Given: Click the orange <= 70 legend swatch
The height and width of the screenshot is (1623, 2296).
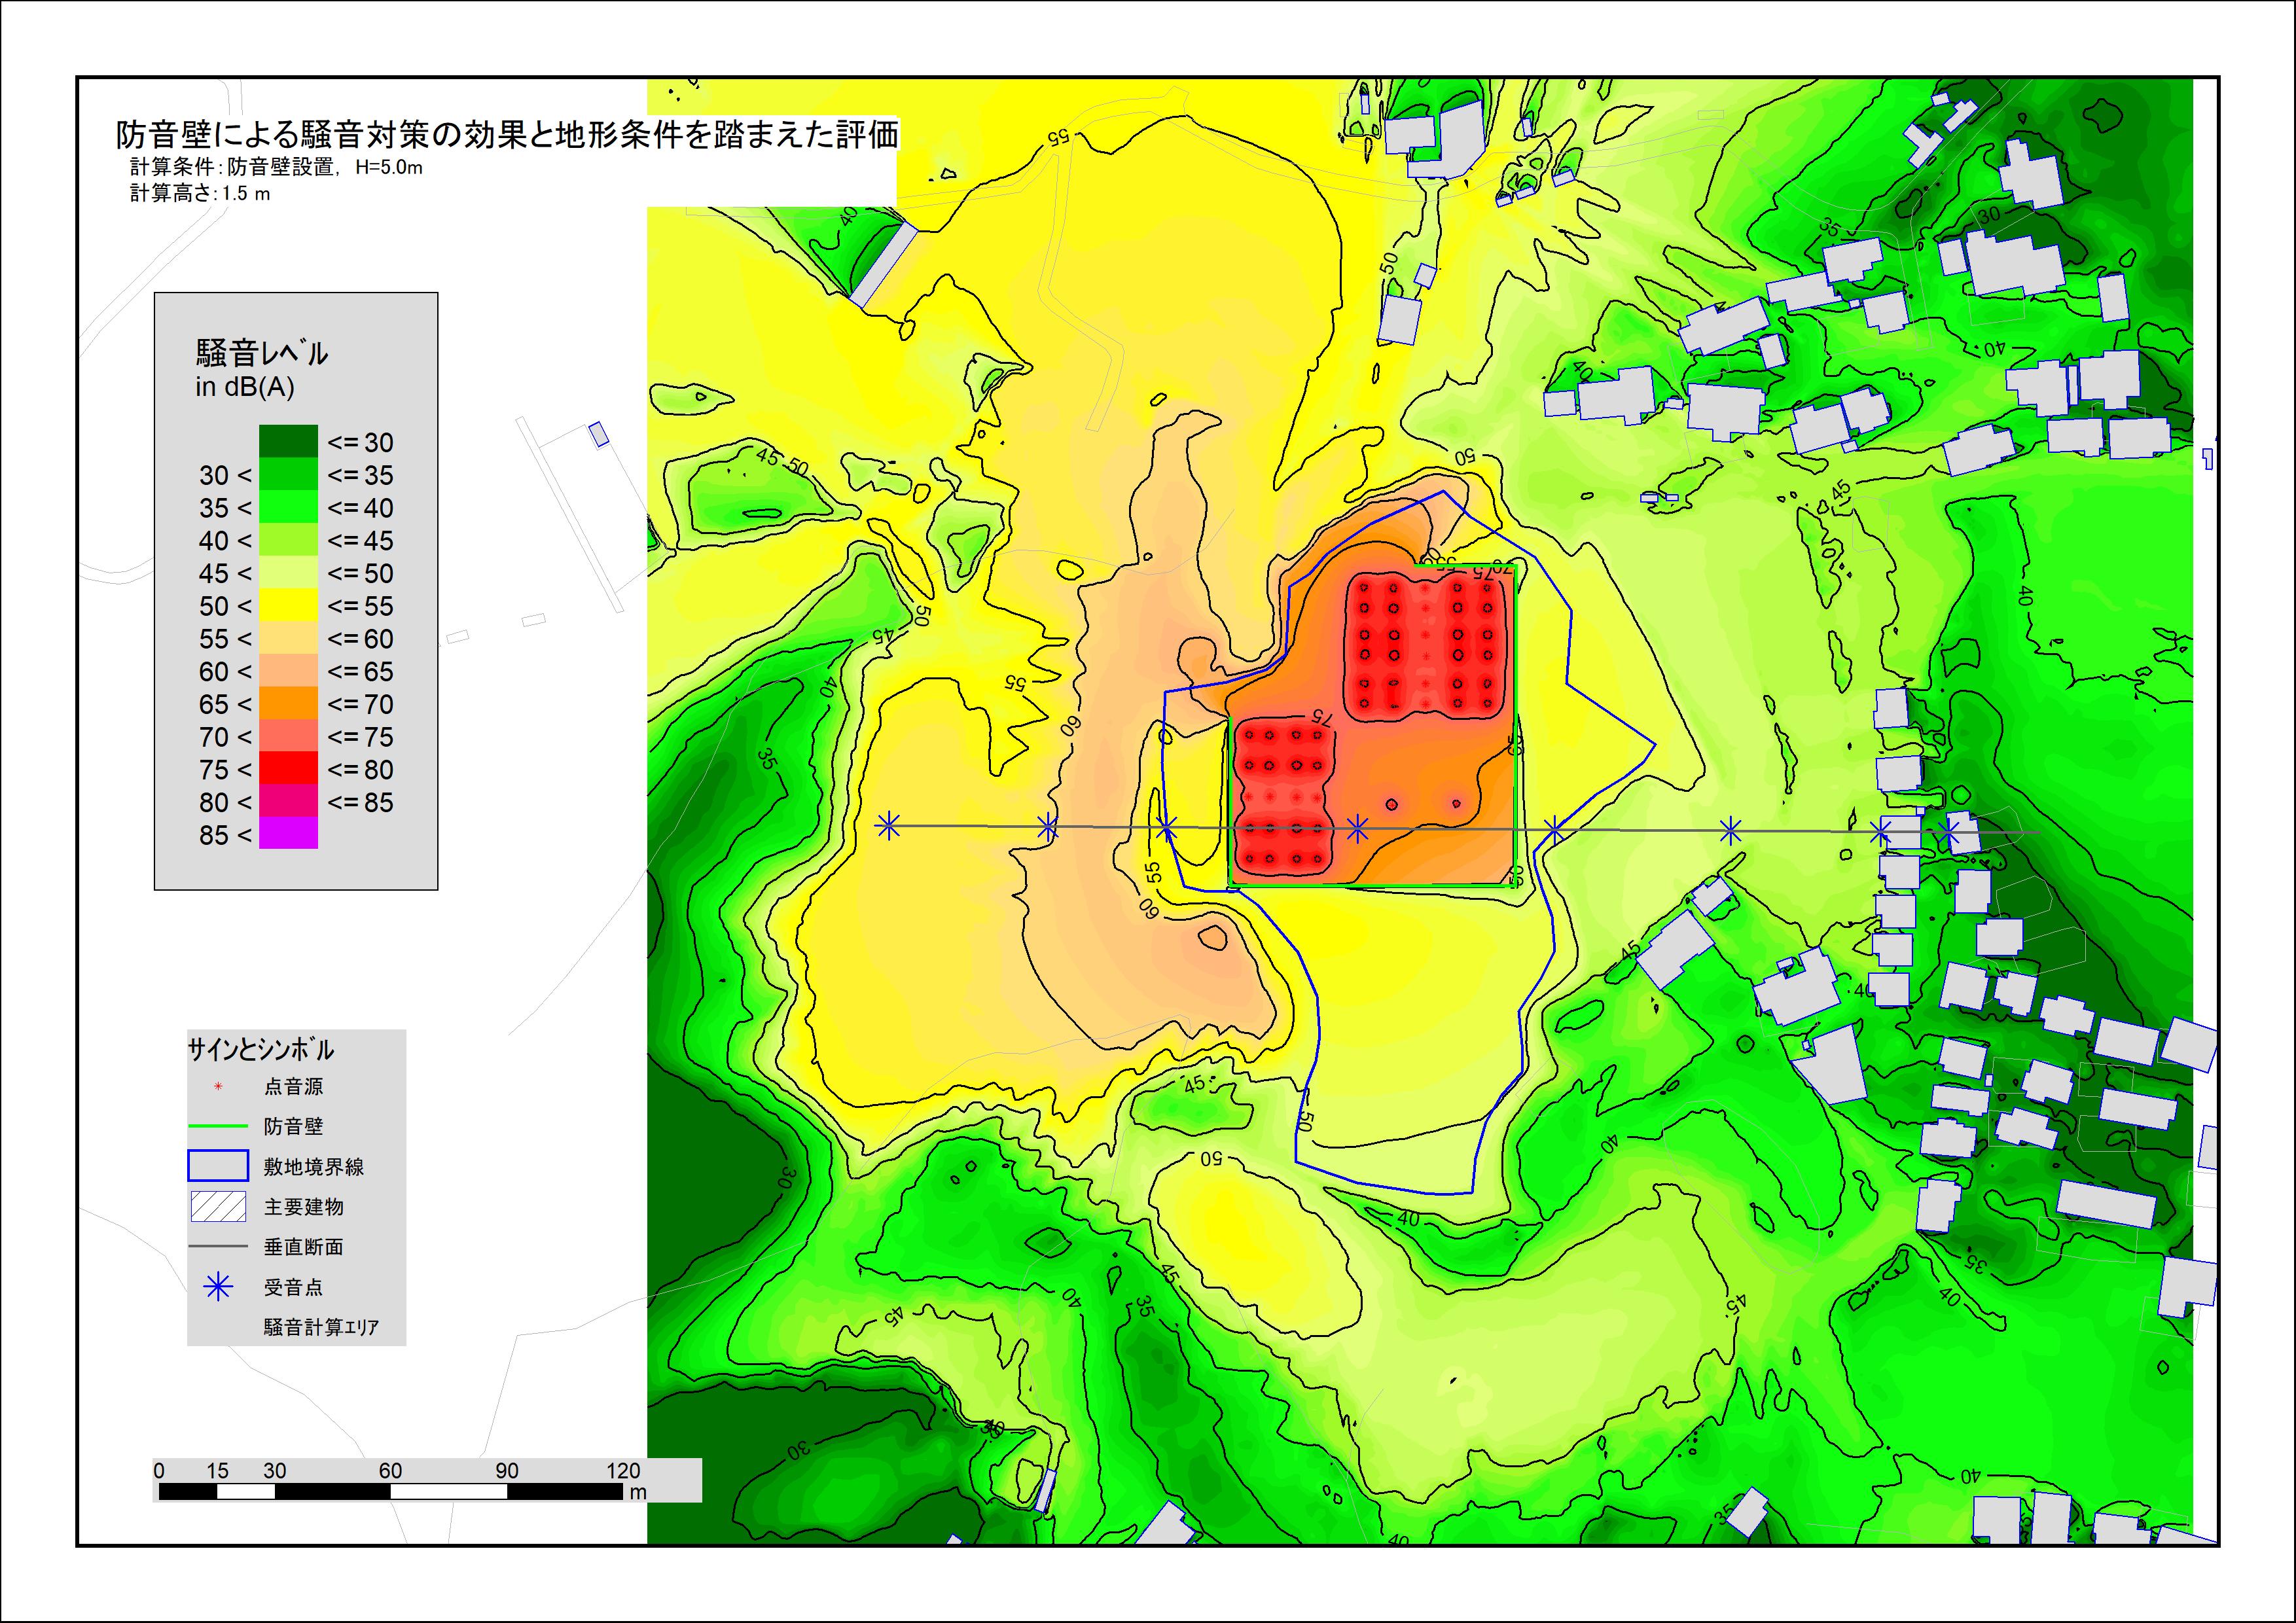Looking at the screenshot, I should (x=288, y=703).
